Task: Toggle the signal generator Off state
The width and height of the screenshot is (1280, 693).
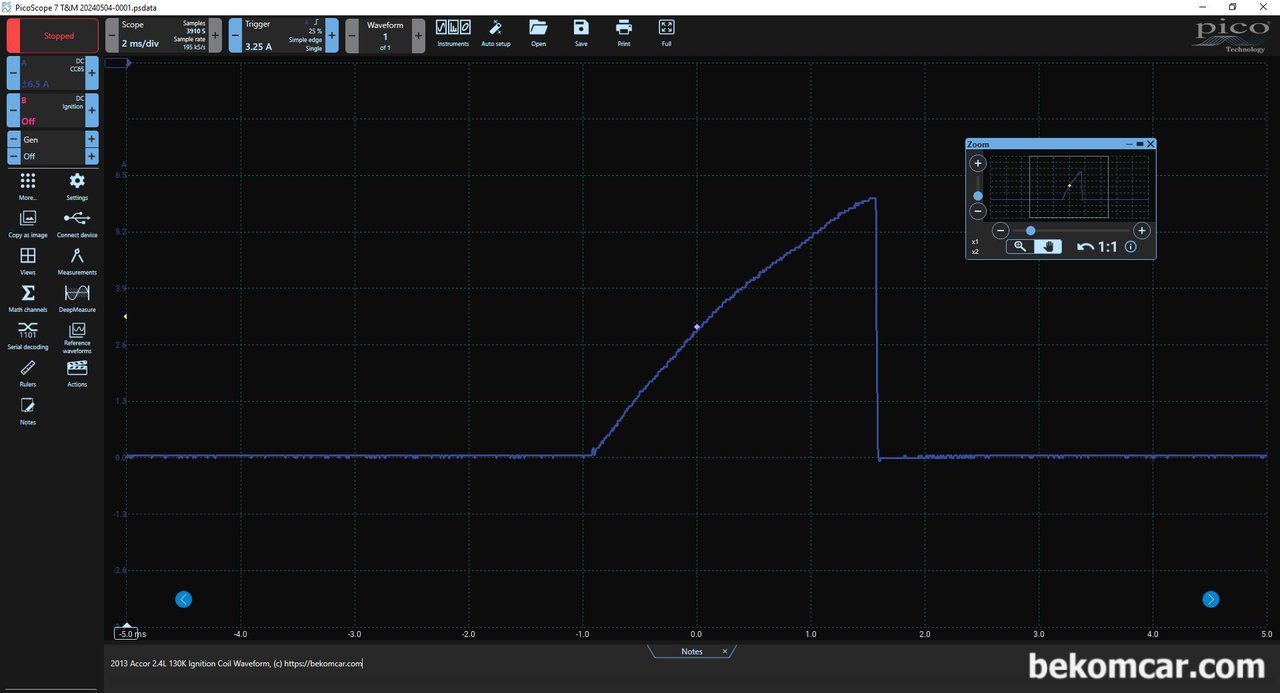Action: [x=53, y=156]
